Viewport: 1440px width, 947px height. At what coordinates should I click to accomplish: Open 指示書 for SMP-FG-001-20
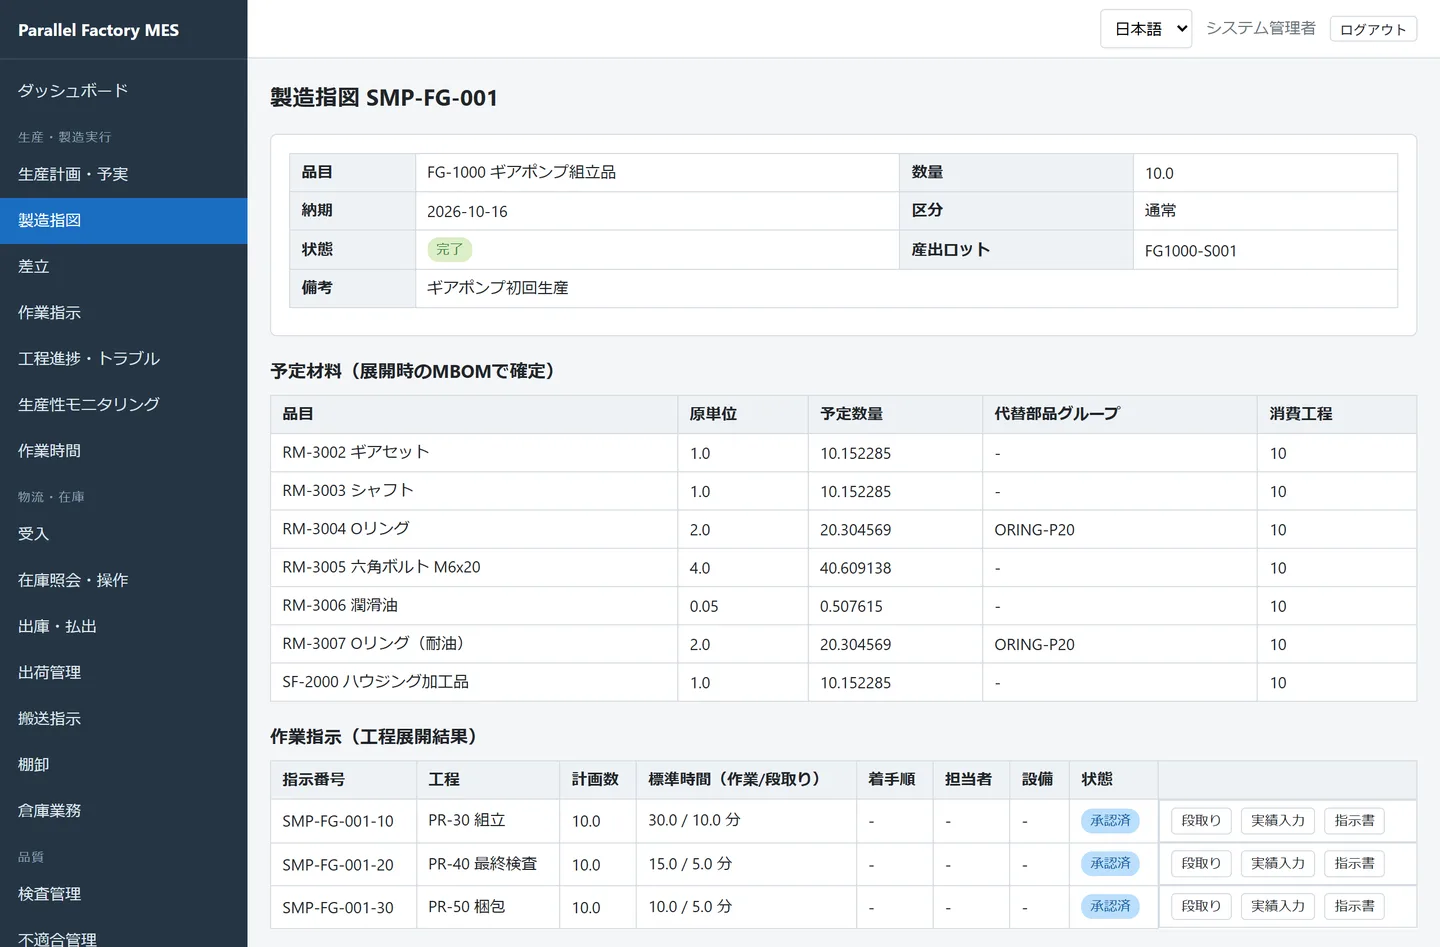tap(1354, 864)
